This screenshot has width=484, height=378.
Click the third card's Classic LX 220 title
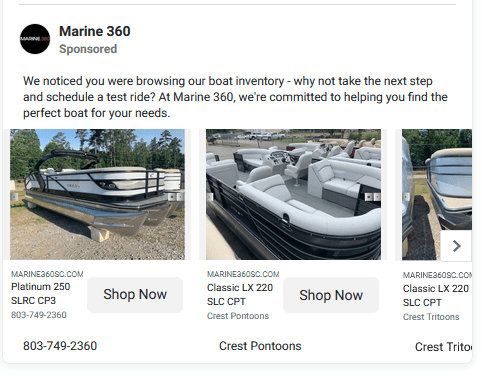pyautogui.click(x=436, y=296)
